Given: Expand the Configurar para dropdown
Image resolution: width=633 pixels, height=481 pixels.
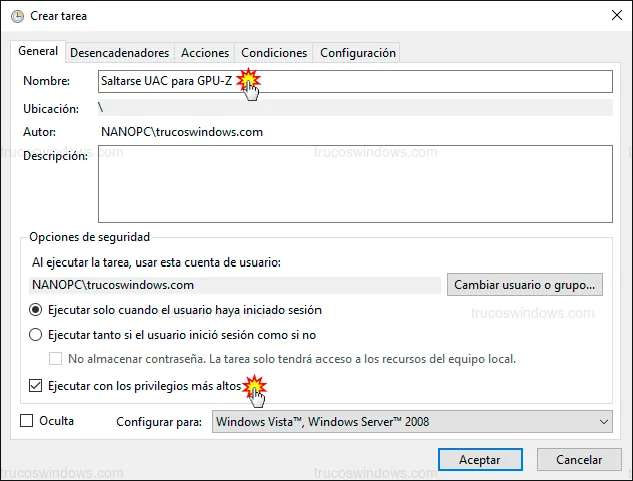Looking at the screenshot, I should (x=412, y=422).
